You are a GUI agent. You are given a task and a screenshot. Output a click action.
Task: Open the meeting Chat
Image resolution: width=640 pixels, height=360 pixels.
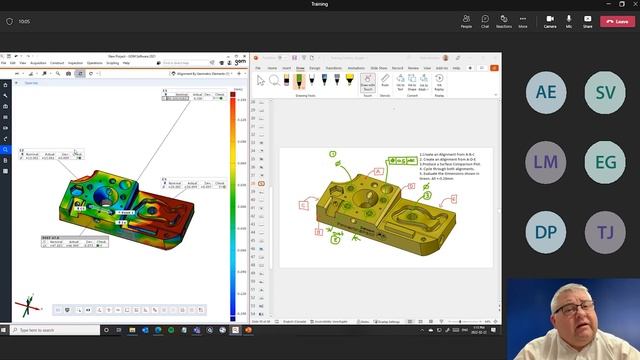click(485, 21)
